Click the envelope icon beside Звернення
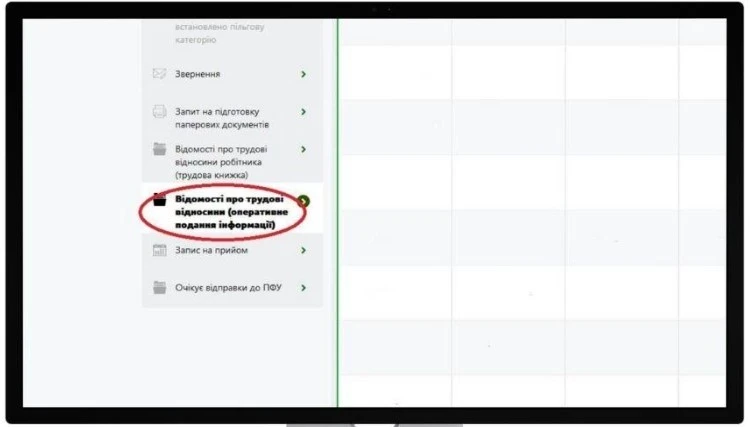 159,74
